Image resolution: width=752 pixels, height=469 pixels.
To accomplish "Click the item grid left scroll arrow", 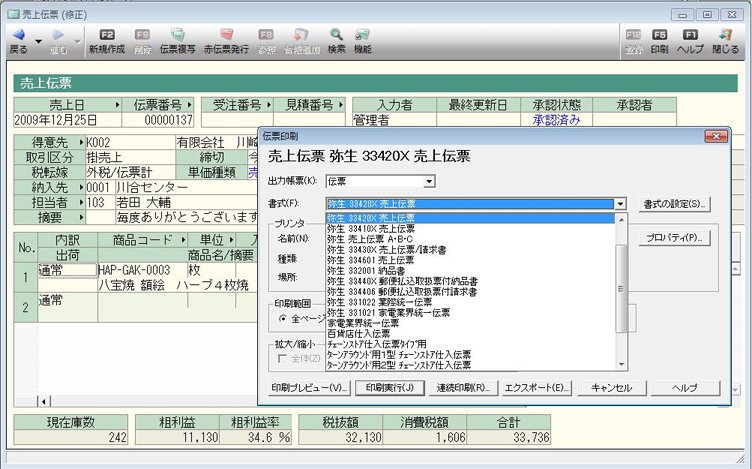I will click(44, 401).
